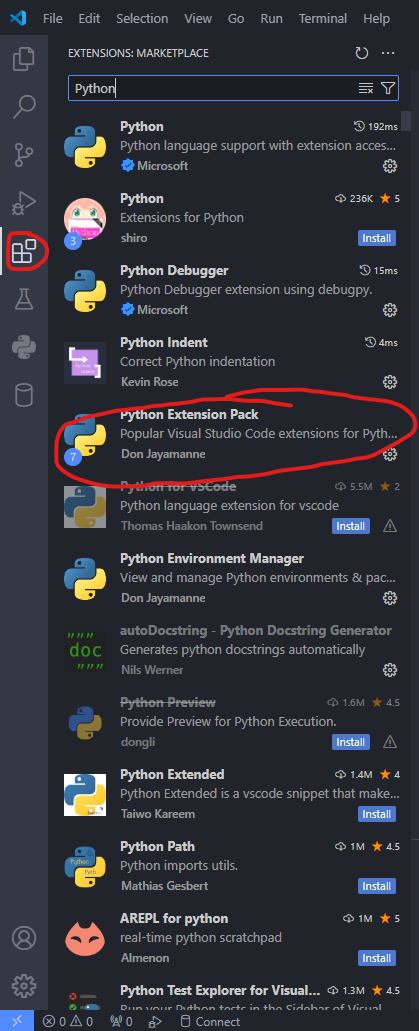Open the filter extensions funnel

[x=388, y=88]
